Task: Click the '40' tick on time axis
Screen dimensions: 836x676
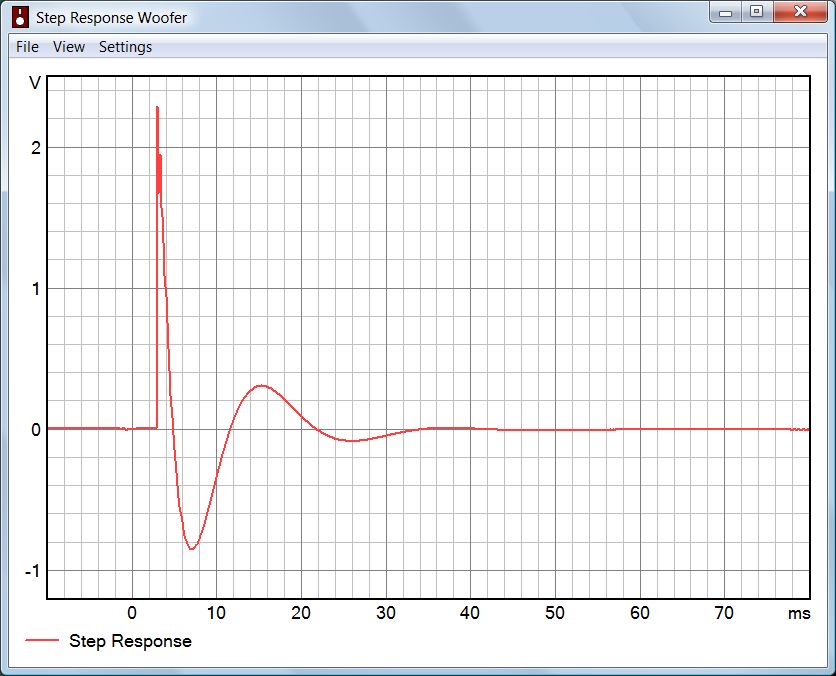Action: tap(470, 613)
